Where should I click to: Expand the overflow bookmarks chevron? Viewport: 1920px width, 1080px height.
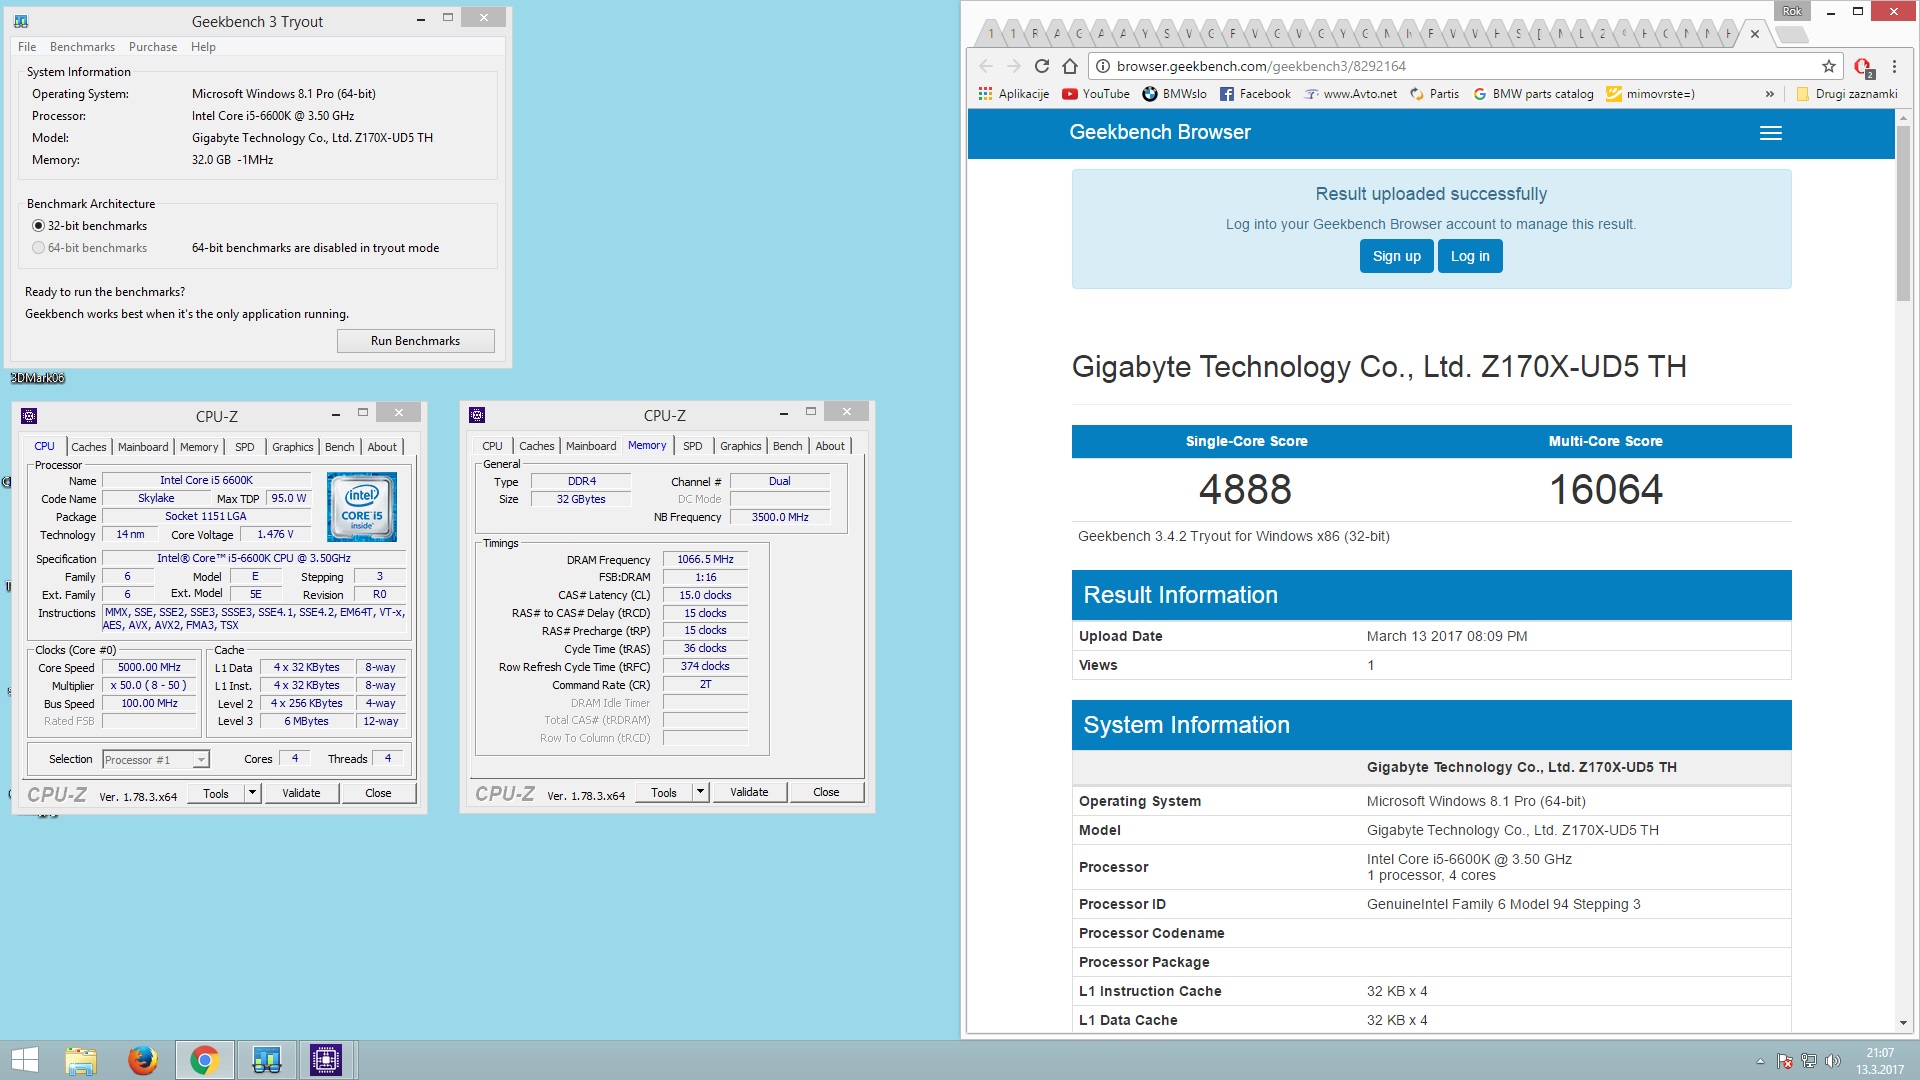[x=1769, y=94]
